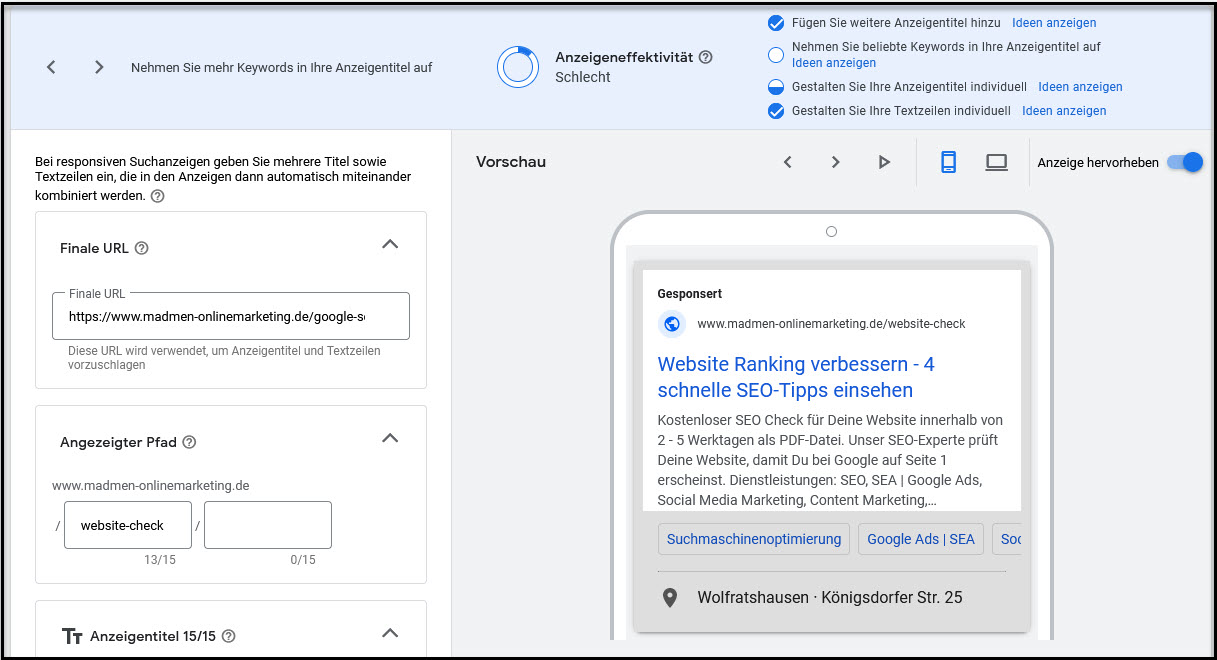Click ad description text 'Kostenloser SEO Check'
1217x660 pixels.
[830, 460]
